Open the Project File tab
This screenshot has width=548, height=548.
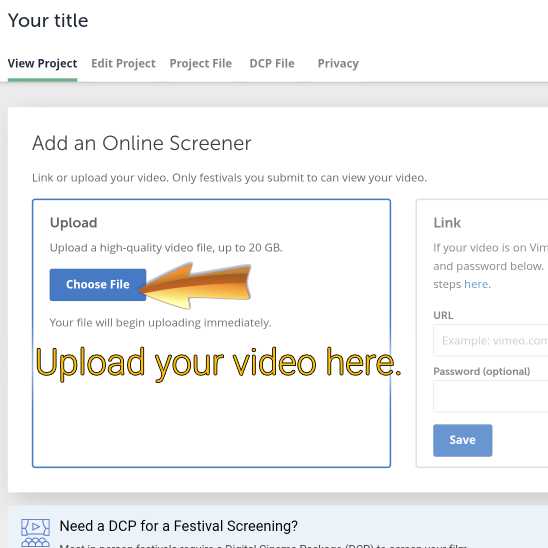pyautogui.click(x=201, y=63)
